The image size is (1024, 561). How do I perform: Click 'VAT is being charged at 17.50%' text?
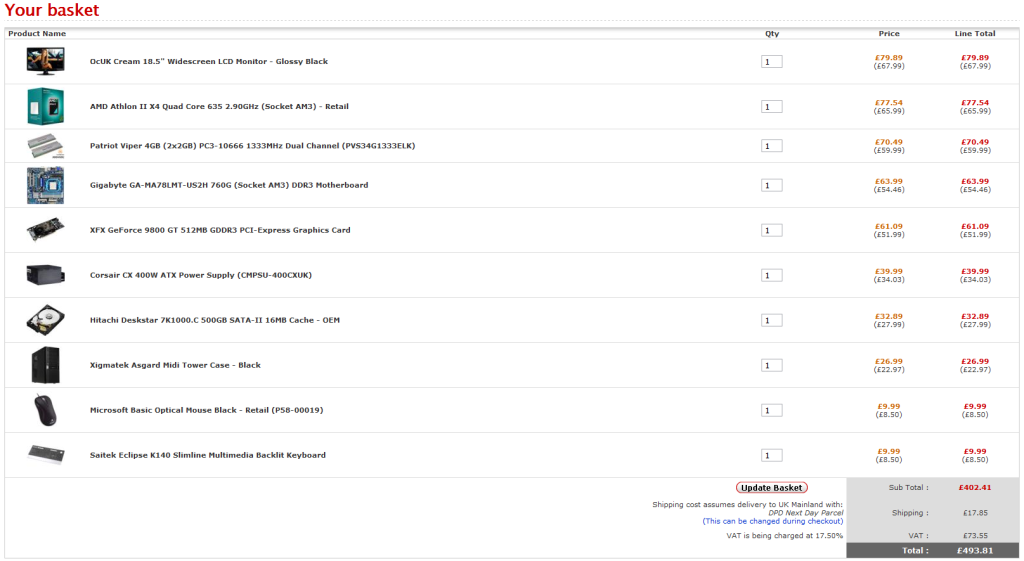point(784,536)
